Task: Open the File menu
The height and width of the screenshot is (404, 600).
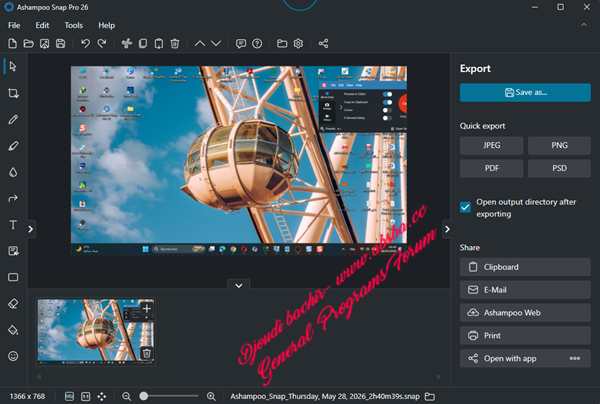Action: tap(14, 25)
